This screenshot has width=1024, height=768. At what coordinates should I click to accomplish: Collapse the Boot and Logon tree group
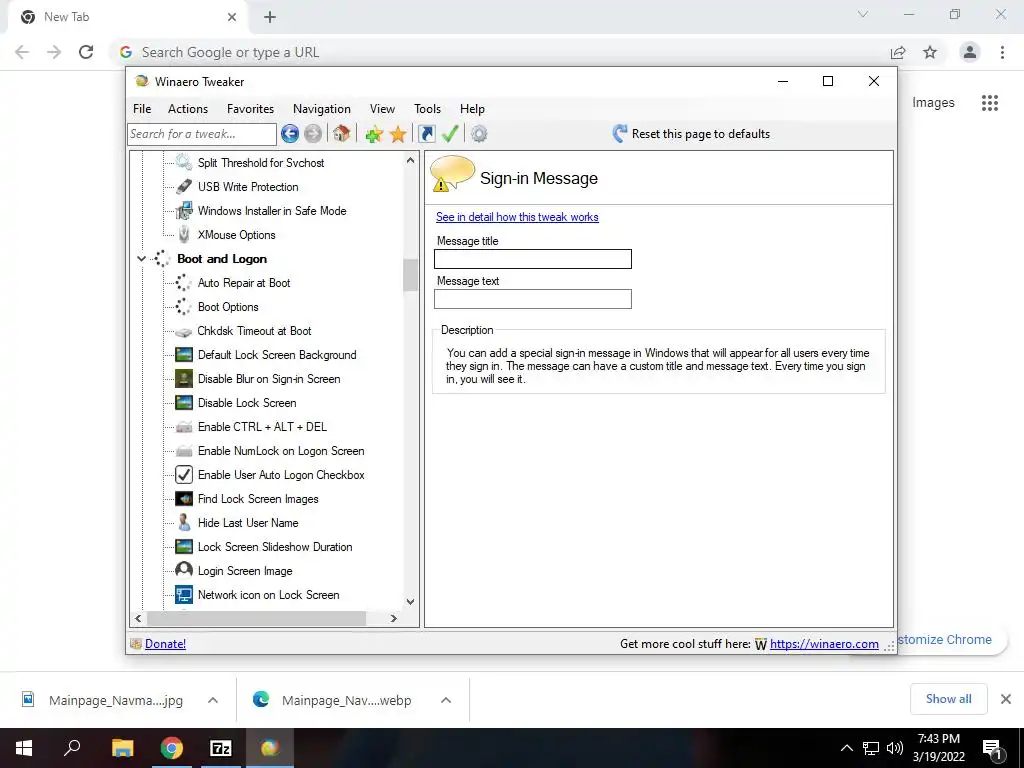tap(141, 259)
